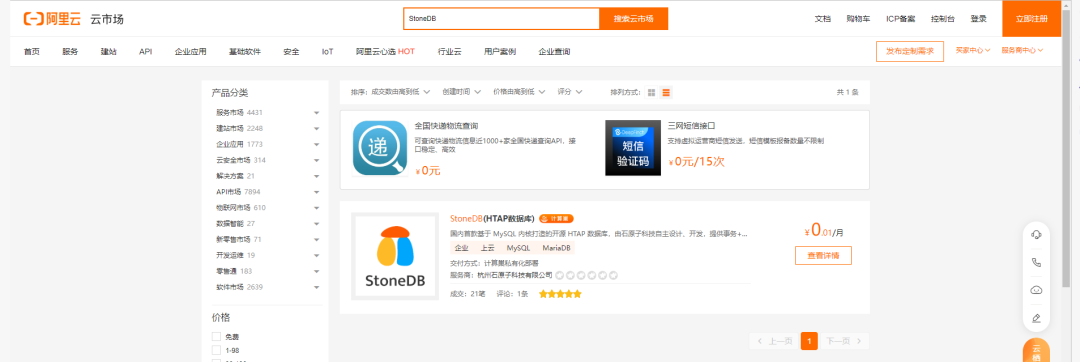1080x362 pixels.
Task: Tick the 免费 price checkbox
Action: coord(216,337)
